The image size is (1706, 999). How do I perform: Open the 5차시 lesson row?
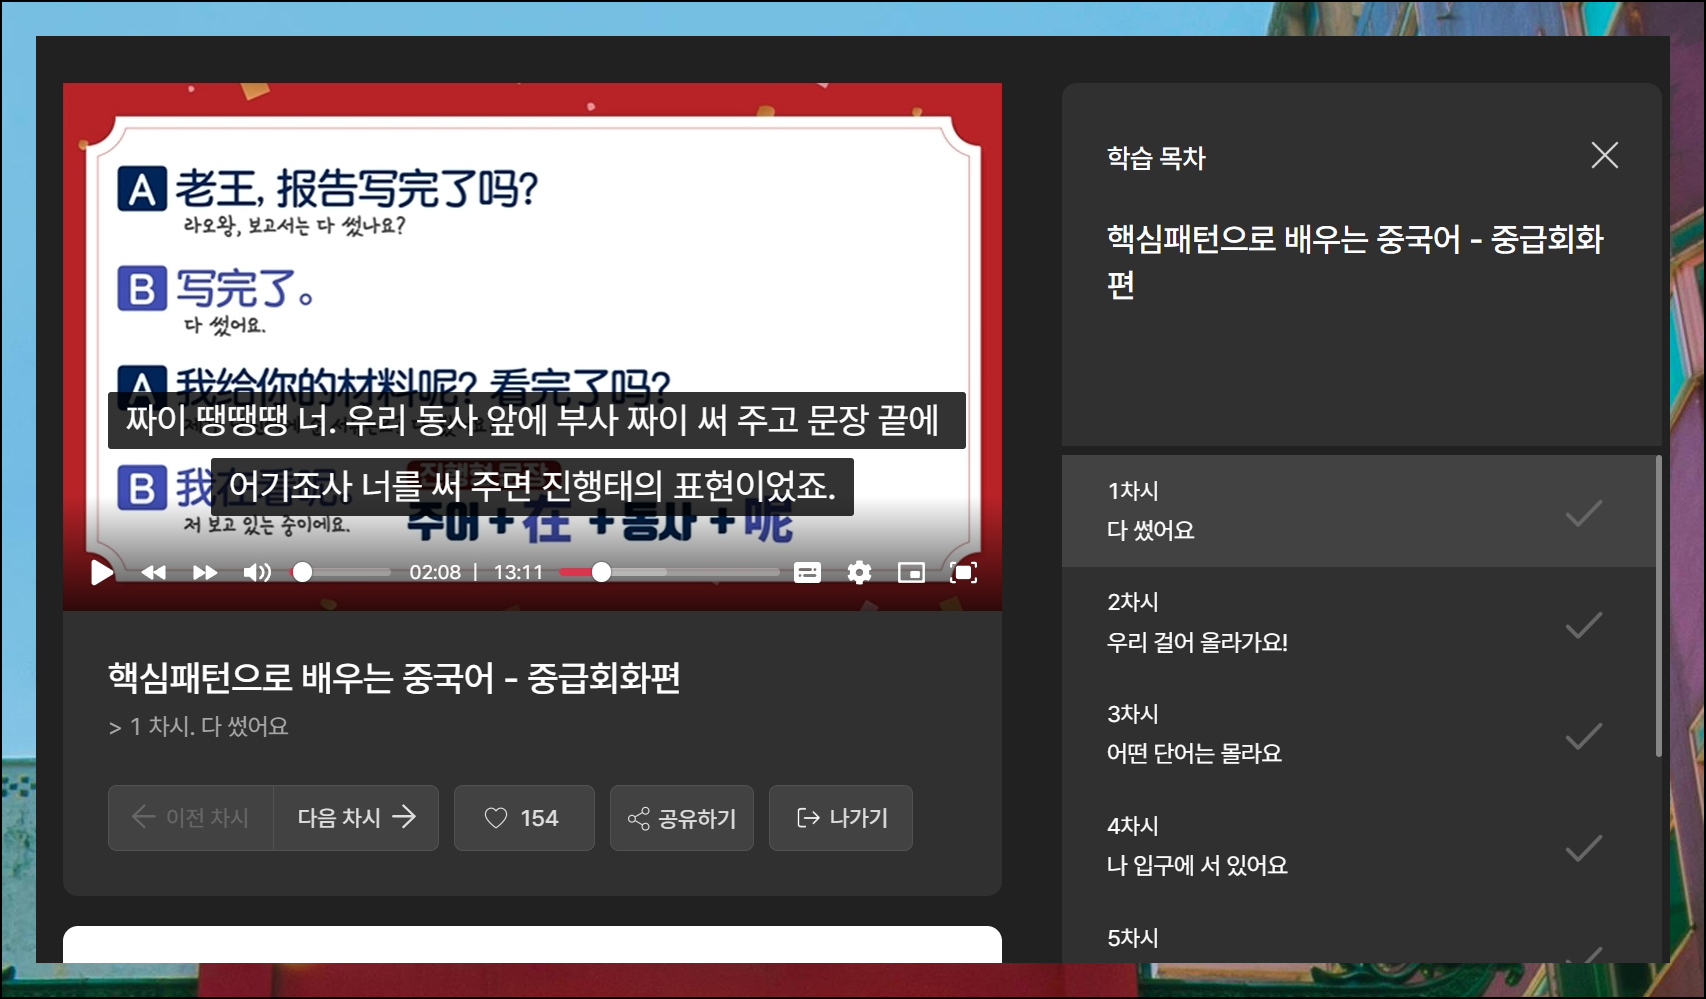pyautogui.click(x=1358, y=934)
